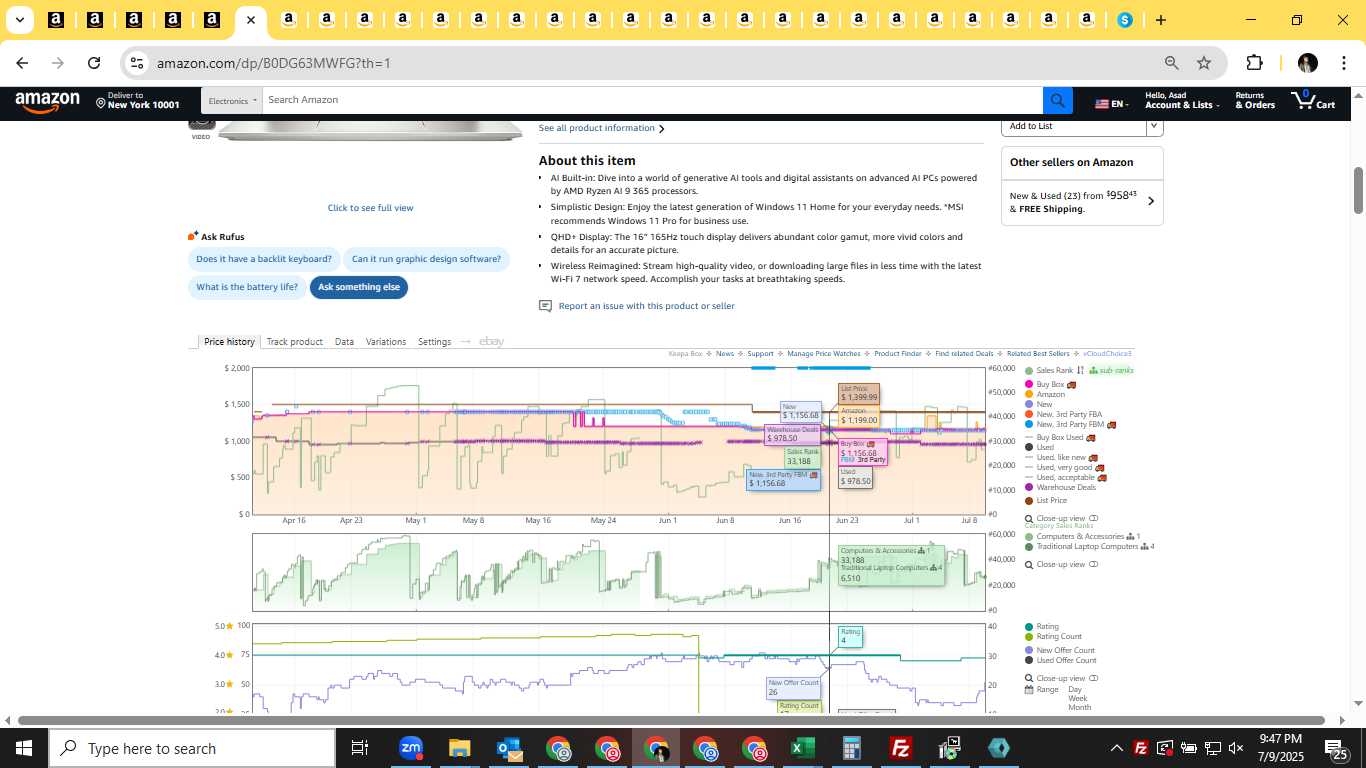Viewport: 1366px width, 768px height.
Task: Open the Chrome tab search dropdown
Action: coord(19,20)
